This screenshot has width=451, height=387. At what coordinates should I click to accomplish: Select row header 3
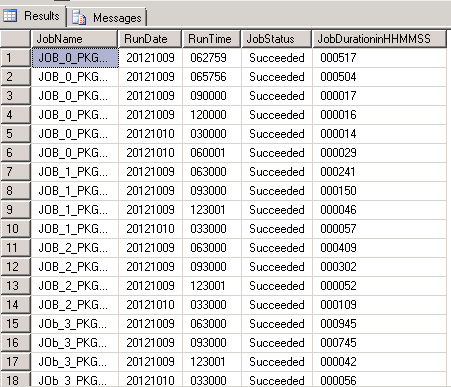15,96
